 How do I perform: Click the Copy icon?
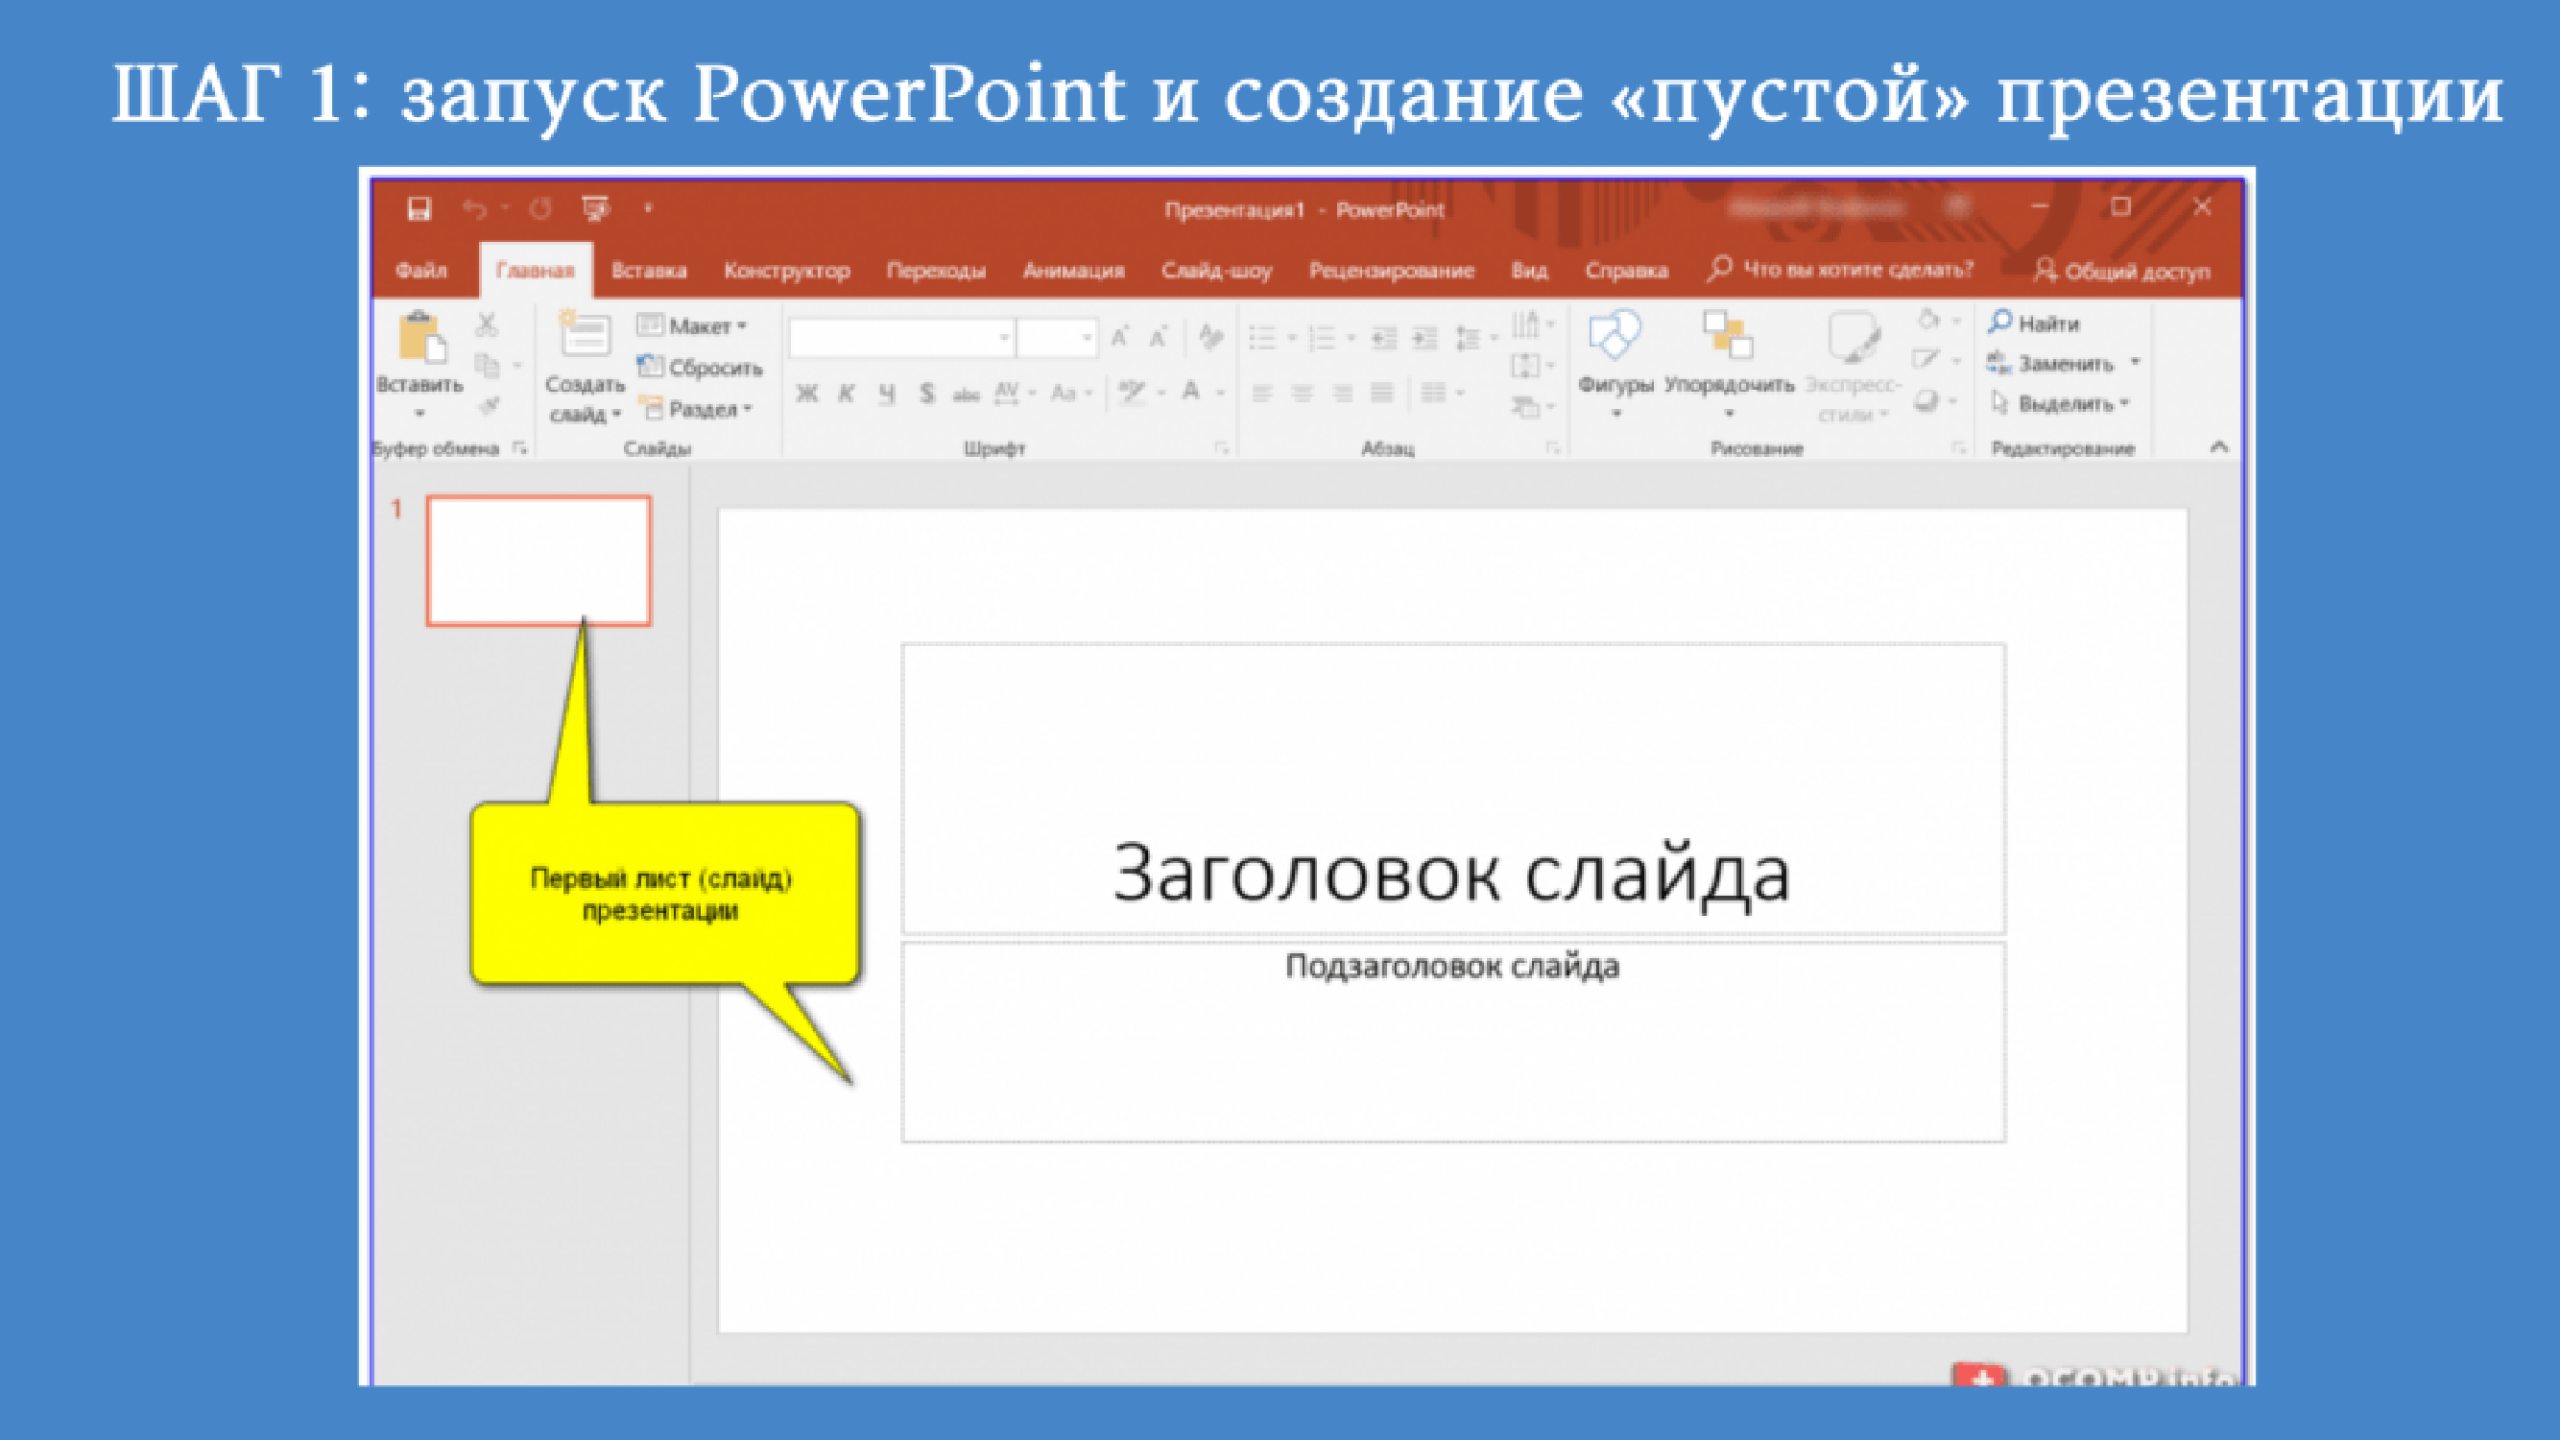(x=487, y=366)
